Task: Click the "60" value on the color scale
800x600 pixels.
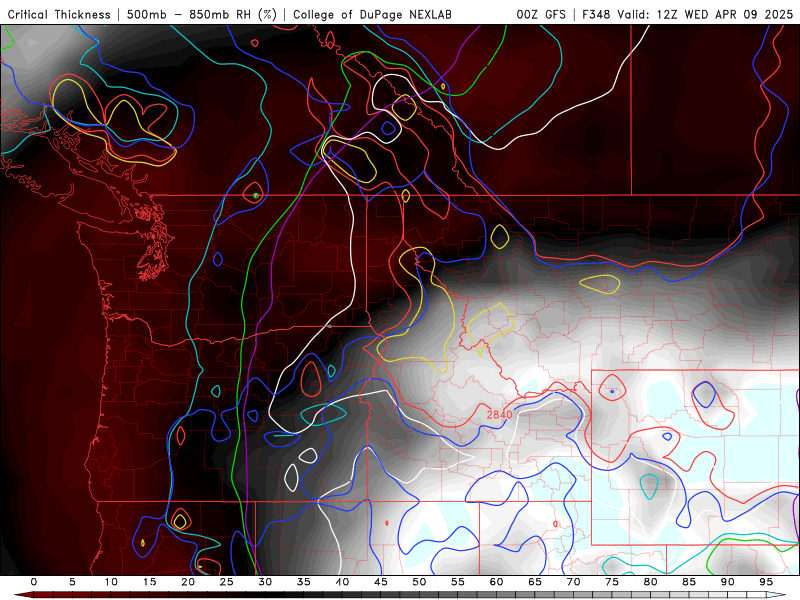Action: click(x=496, y=582)
